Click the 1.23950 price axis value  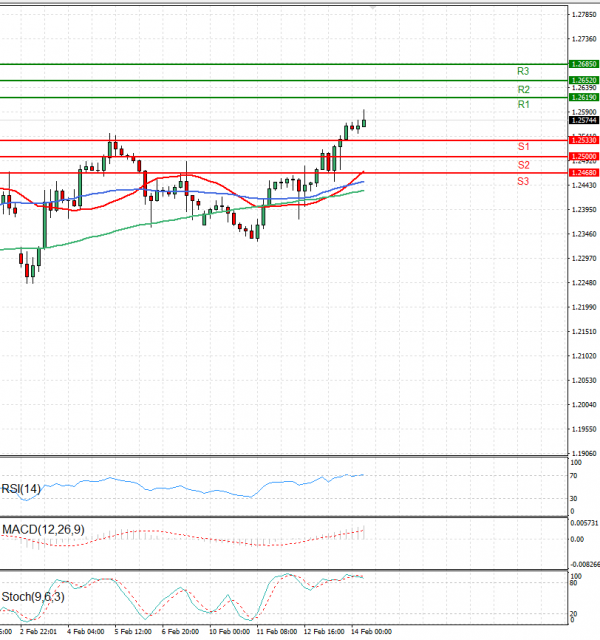pos(584,209)
